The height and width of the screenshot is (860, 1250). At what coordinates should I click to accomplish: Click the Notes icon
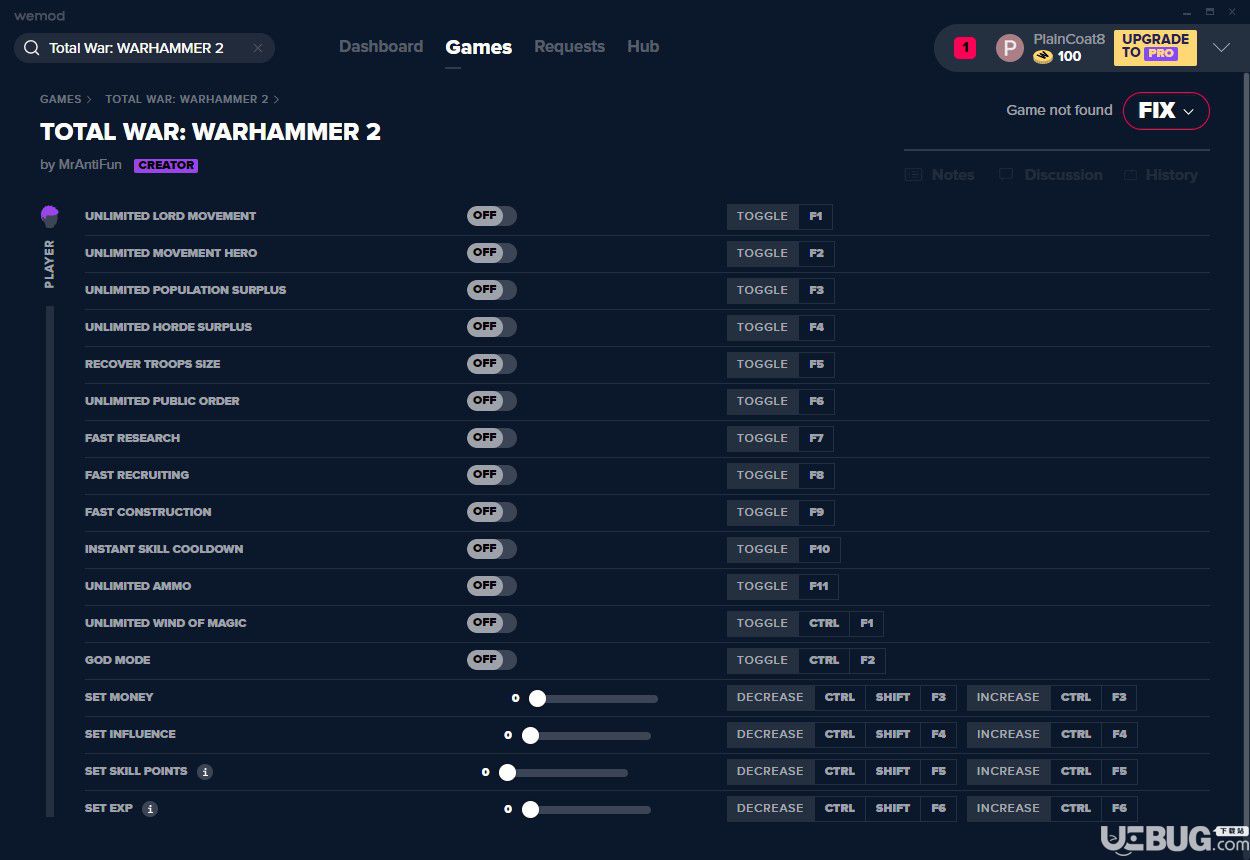click(x=913, y=175)
